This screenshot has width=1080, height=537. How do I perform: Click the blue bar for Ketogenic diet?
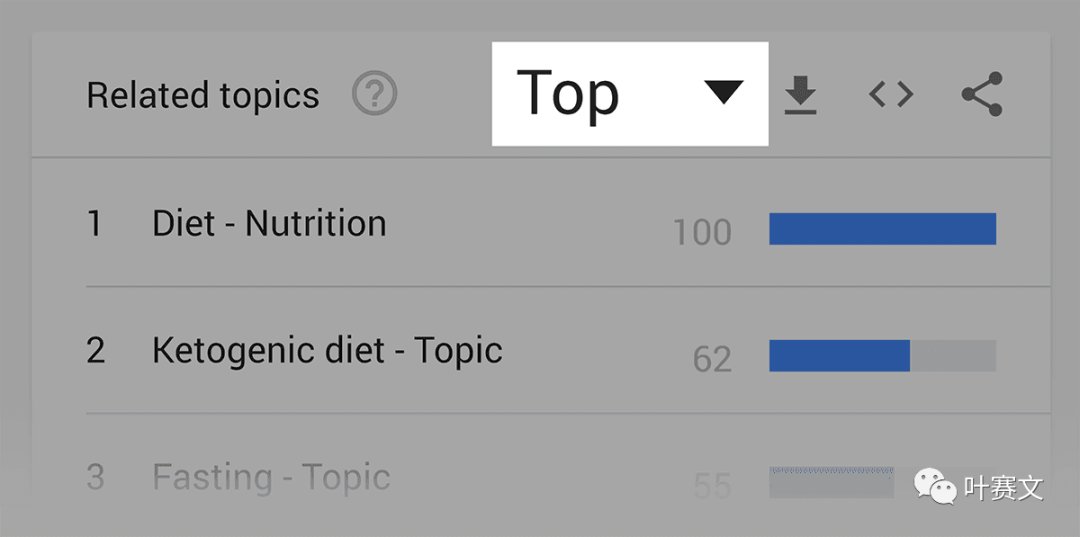tap(840, 355)
